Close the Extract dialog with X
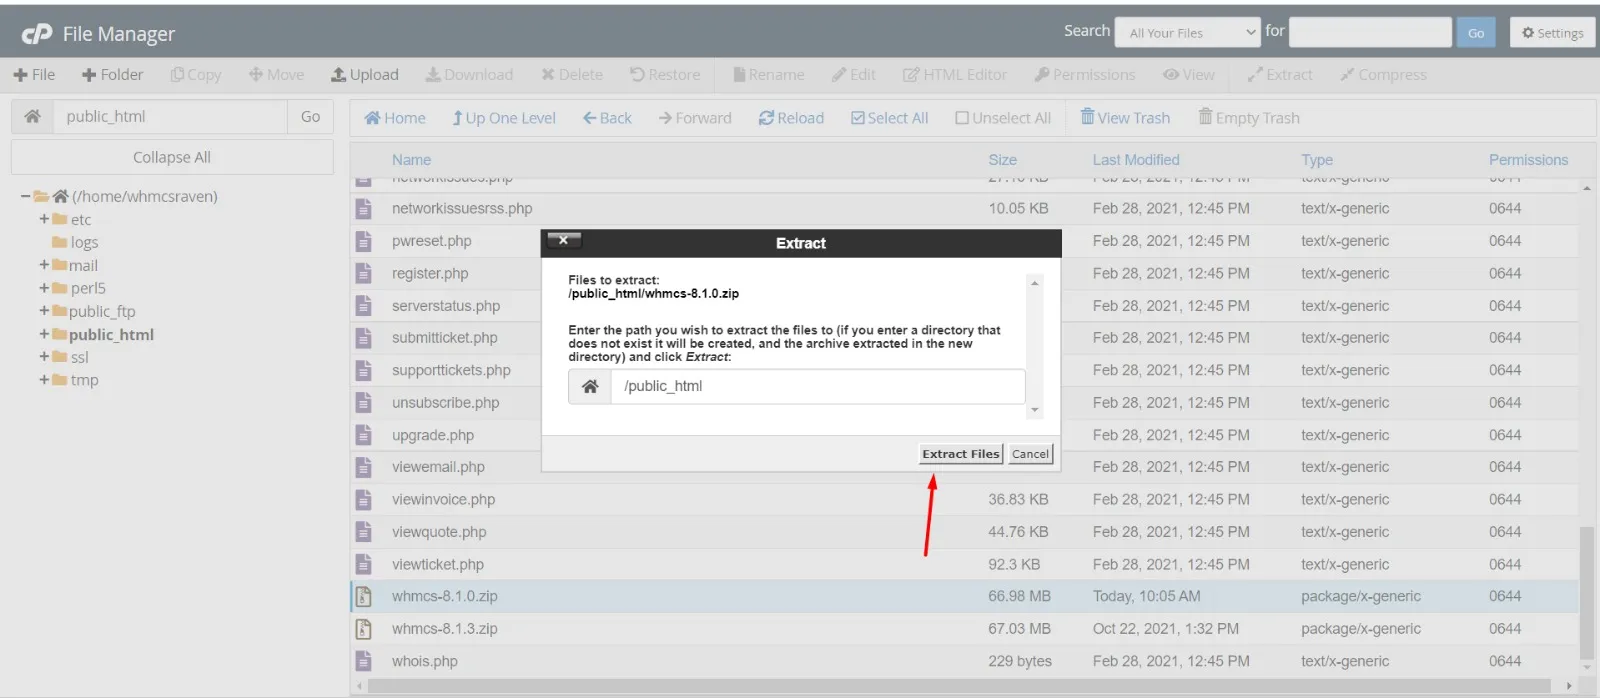1600x698 pixels. tap(563, 240)
